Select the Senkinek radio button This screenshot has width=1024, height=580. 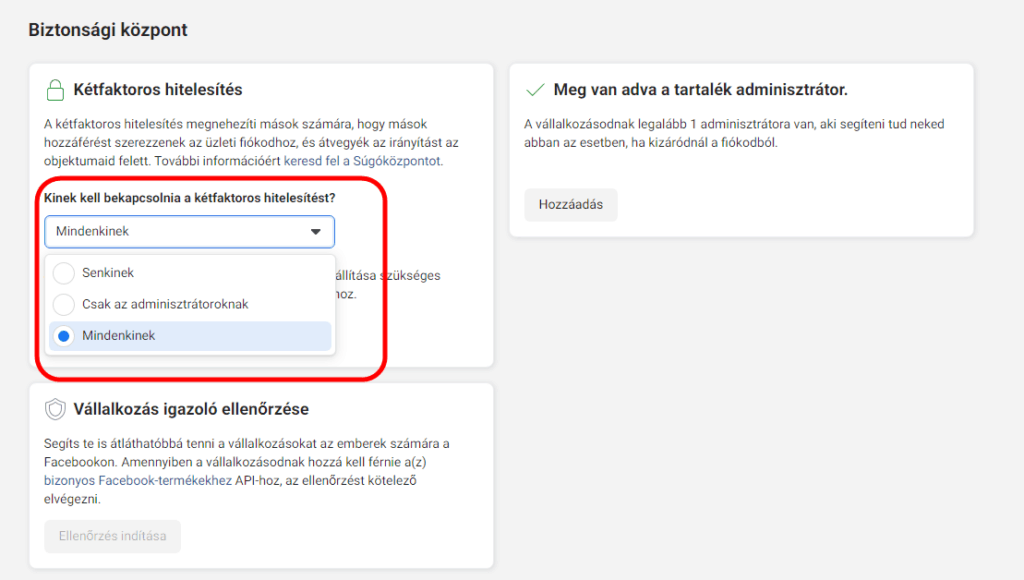(64, 272)
